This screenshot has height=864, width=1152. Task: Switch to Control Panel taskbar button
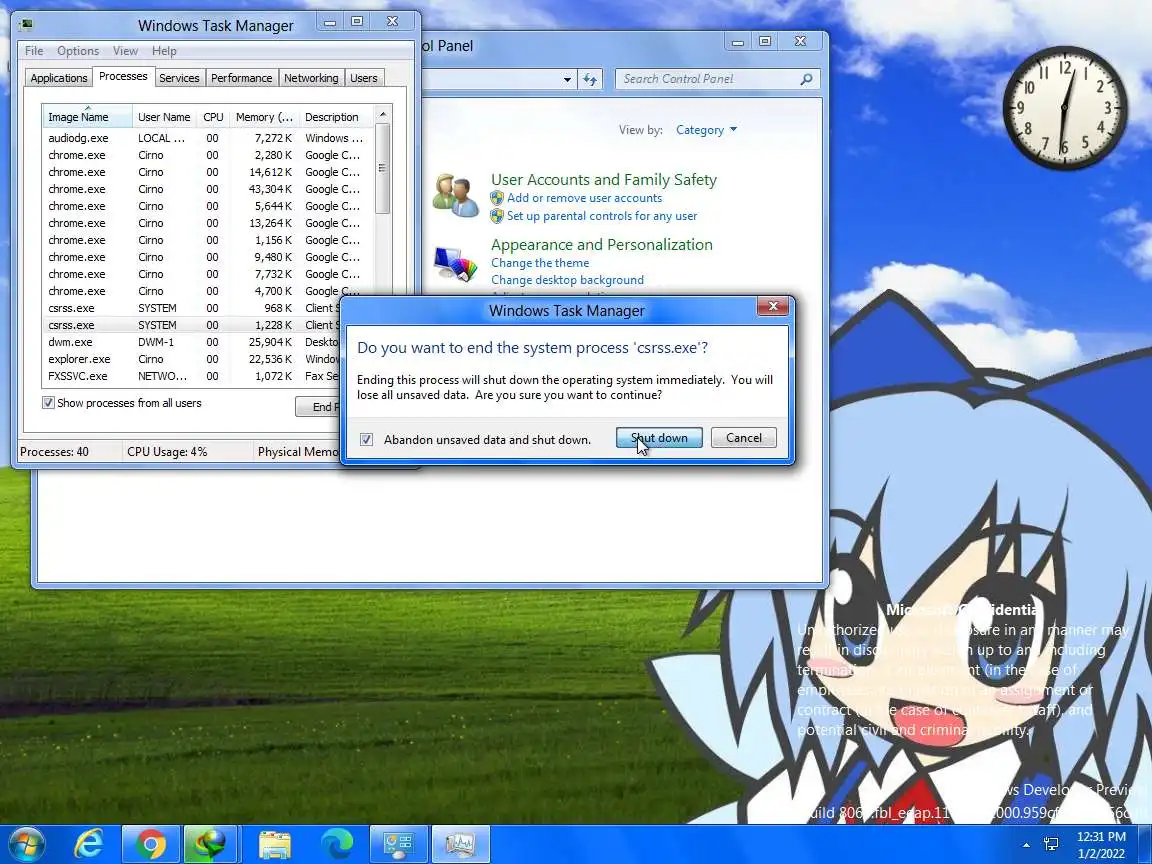399,844
